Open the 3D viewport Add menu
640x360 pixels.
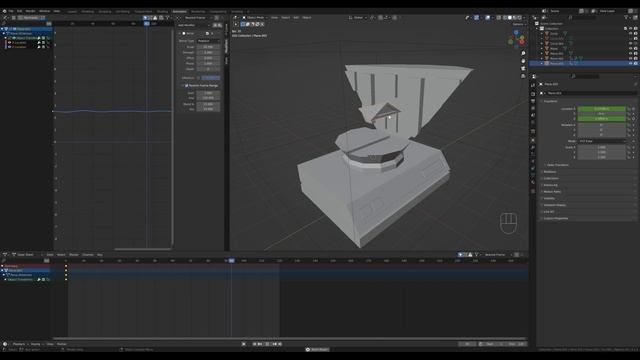[x=296, y=18]
